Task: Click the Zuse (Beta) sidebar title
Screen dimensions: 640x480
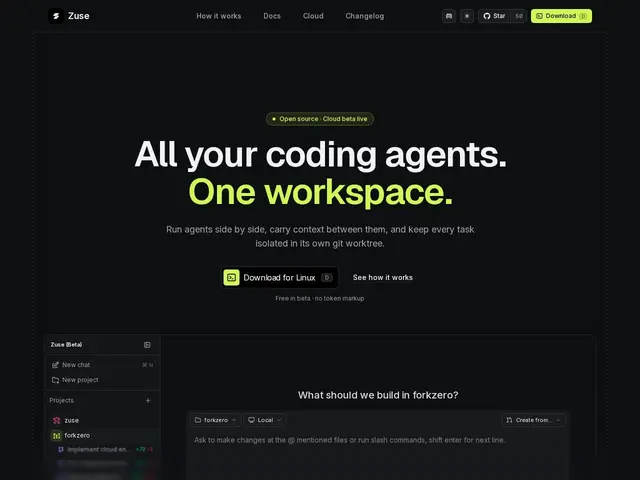Action: pos(66,345)
